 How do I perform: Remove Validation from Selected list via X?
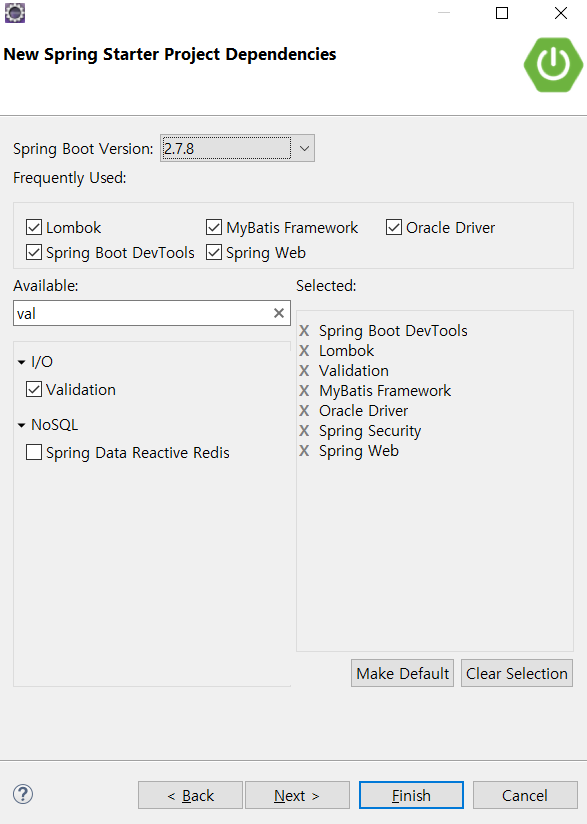coord(304,370)
